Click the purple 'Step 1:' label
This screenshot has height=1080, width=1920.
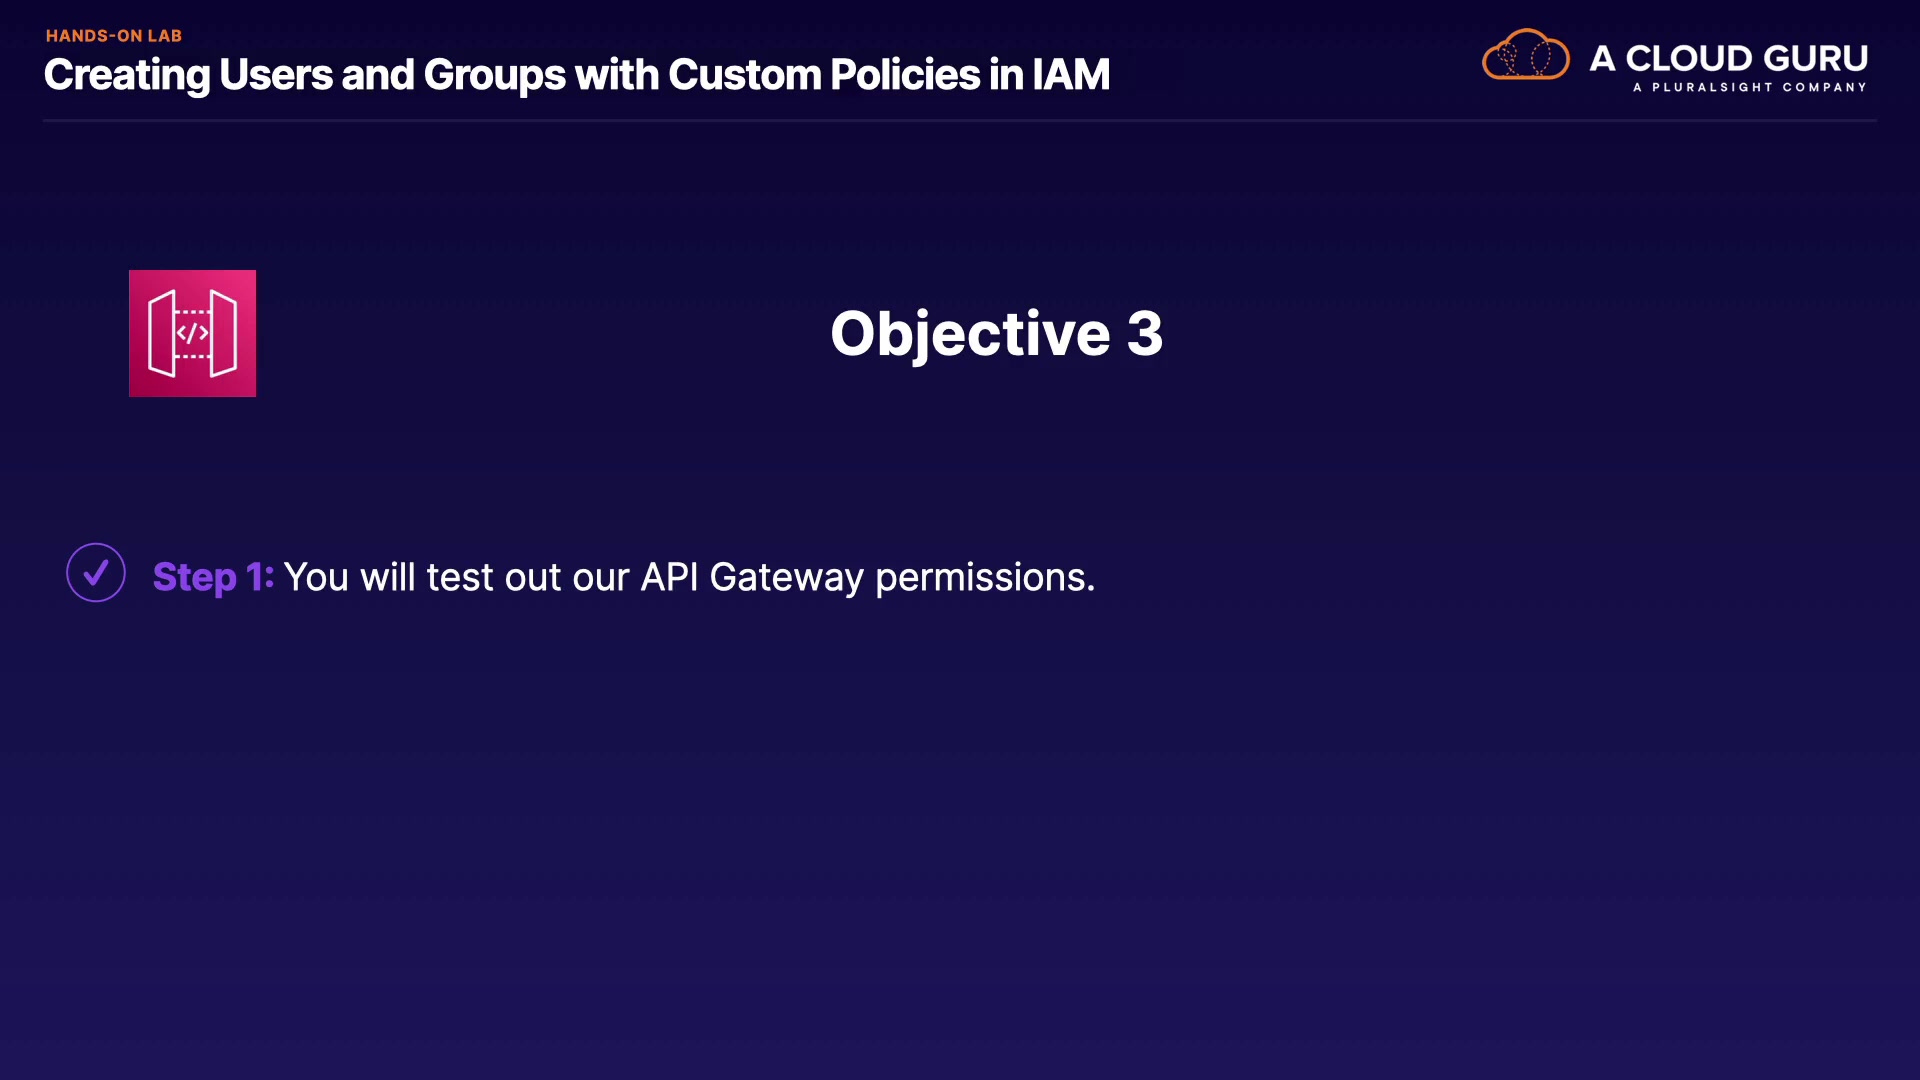click(x=212, y=577)
